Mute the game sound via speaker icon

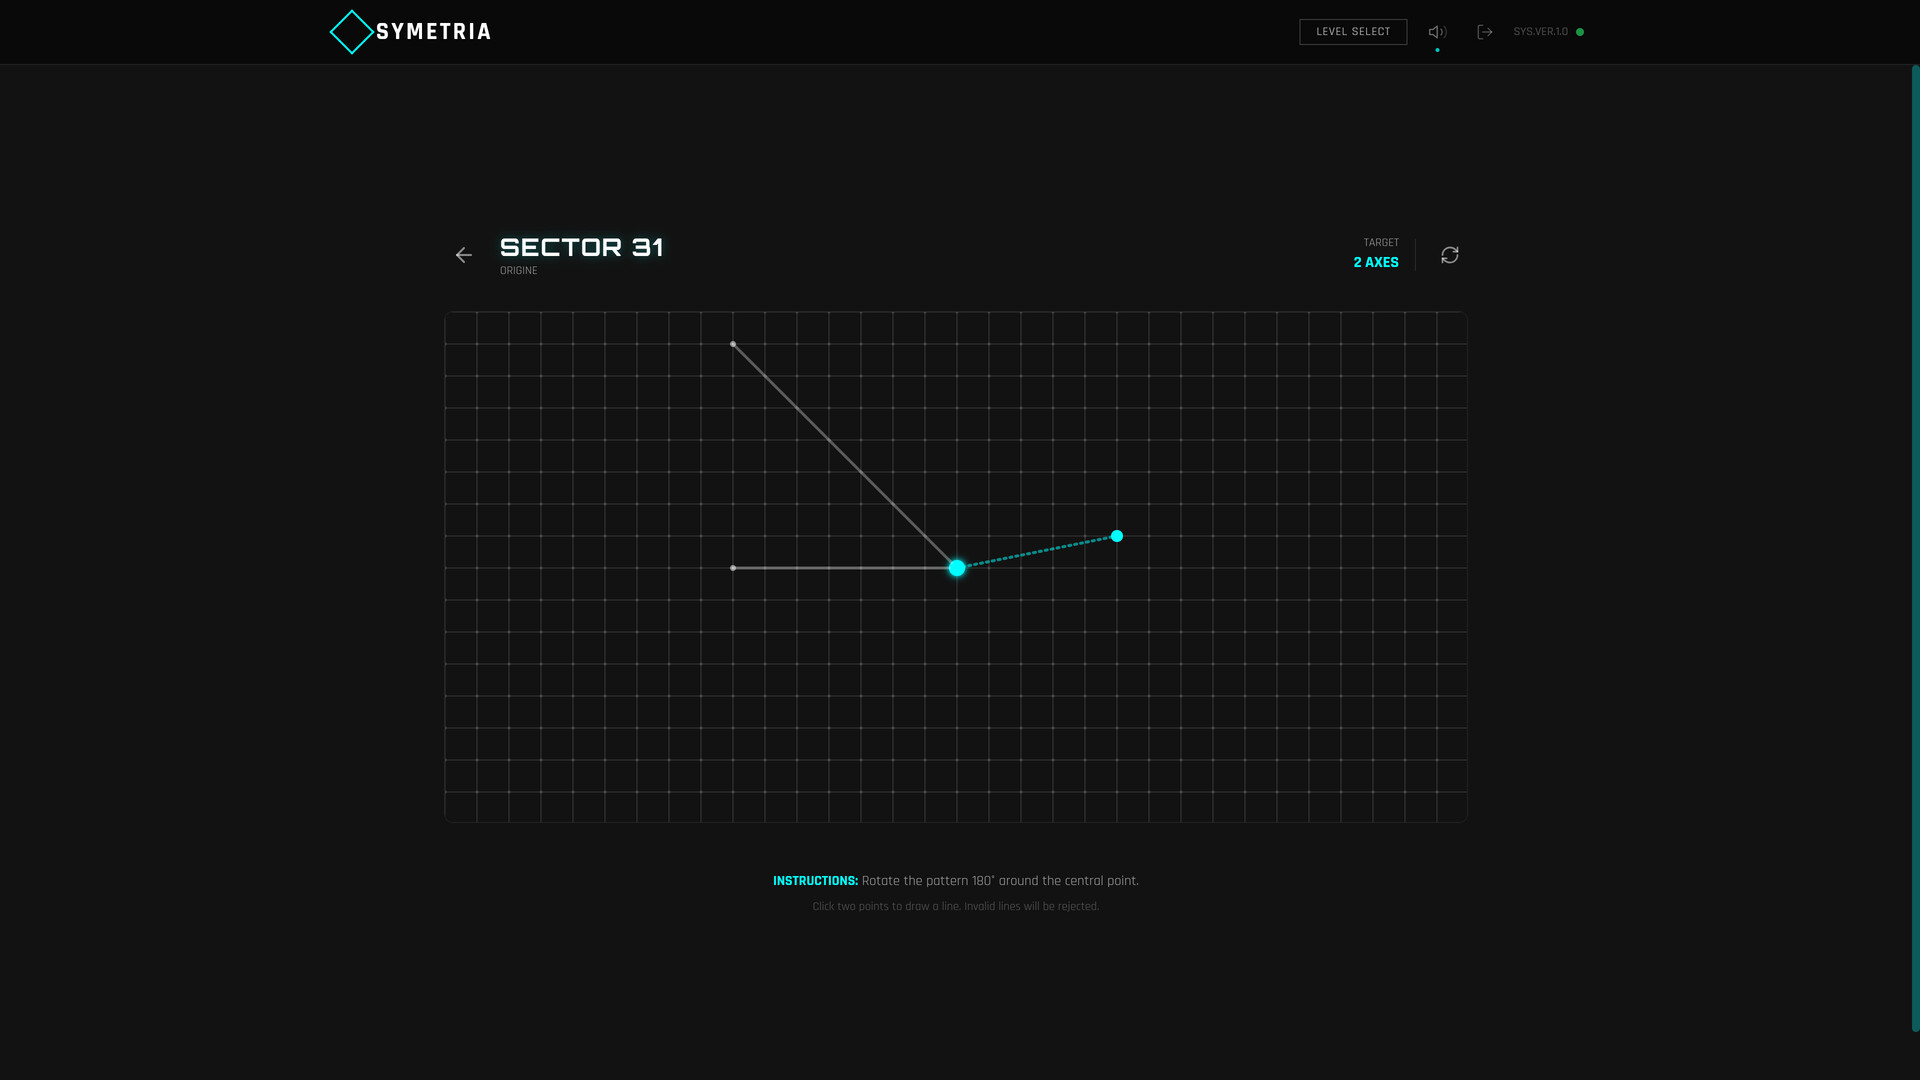[x=1437, y=32]
